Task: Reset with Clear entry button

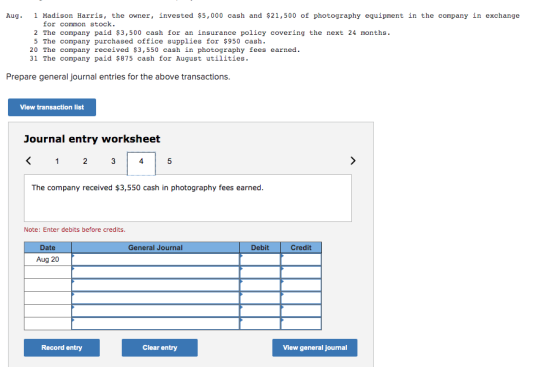Action: pyautogui.click(x=160, y=348)
